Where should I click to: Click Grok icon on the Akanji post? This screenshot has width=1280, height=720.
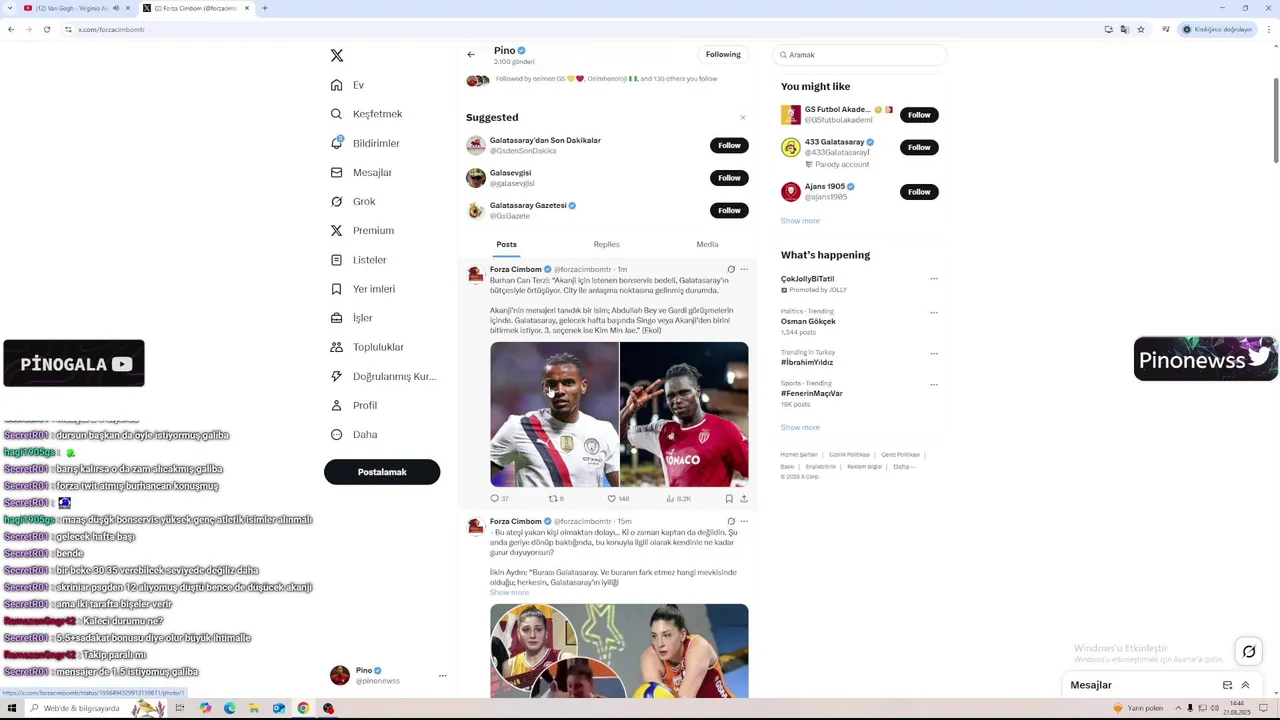(731, 269)
